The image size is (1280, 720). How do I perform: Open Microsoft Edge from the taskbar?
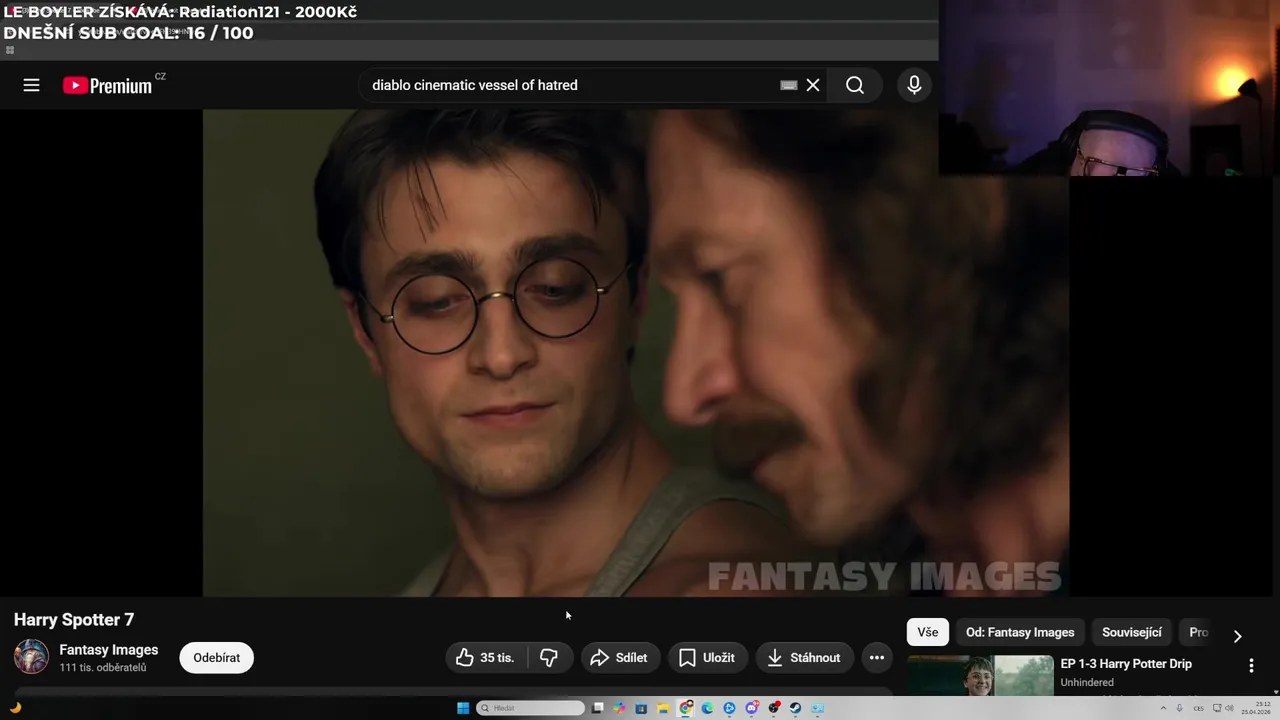tap(707, 708)
